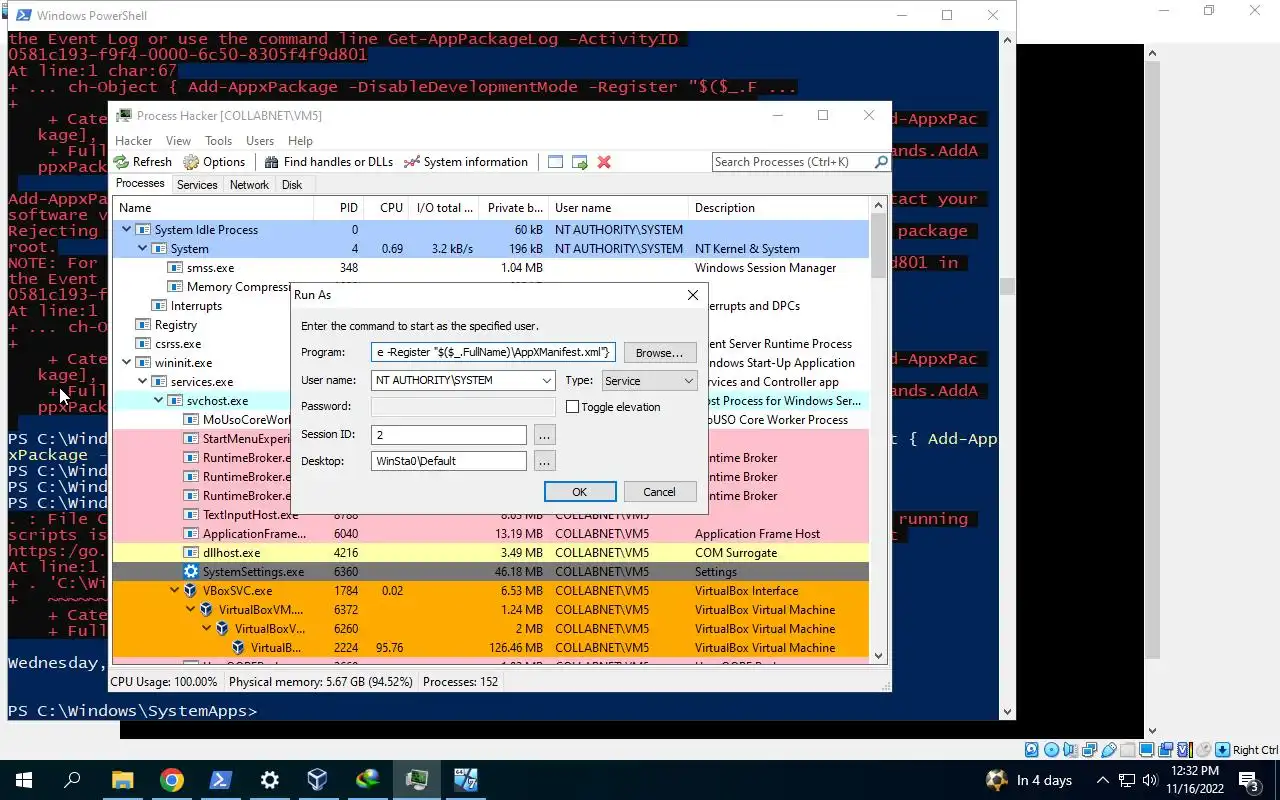This screenshot has height=800, width=1280.
Task: Open the View menu
Action: (178, 141)
